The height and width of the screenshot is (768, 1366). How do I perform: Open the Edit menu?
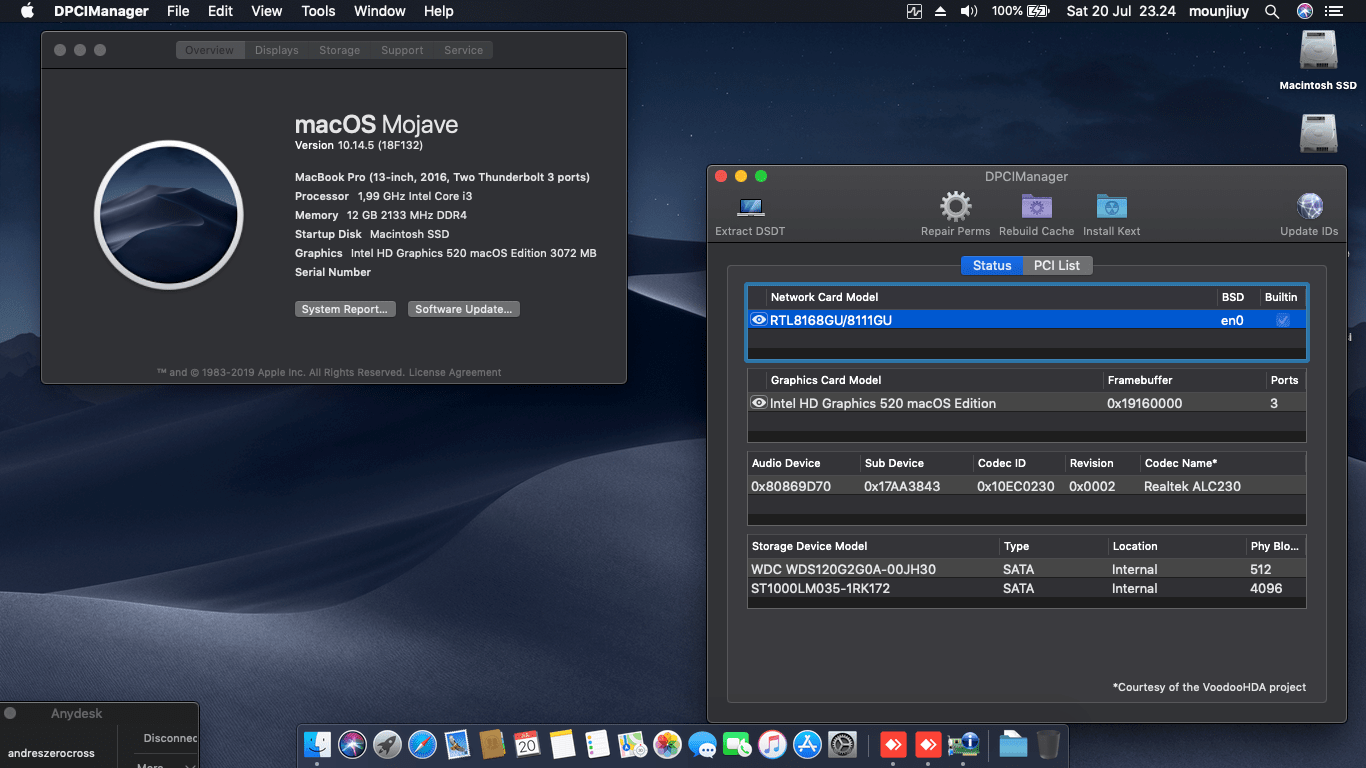220,11
